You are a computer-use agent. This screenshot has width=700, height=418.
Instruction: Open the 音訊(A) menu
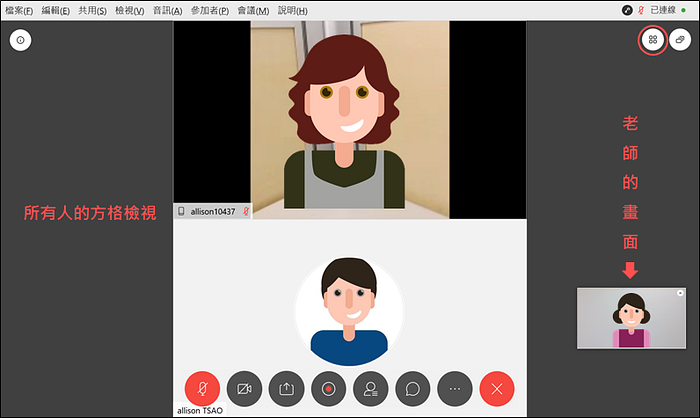click(x=167, y=11)
